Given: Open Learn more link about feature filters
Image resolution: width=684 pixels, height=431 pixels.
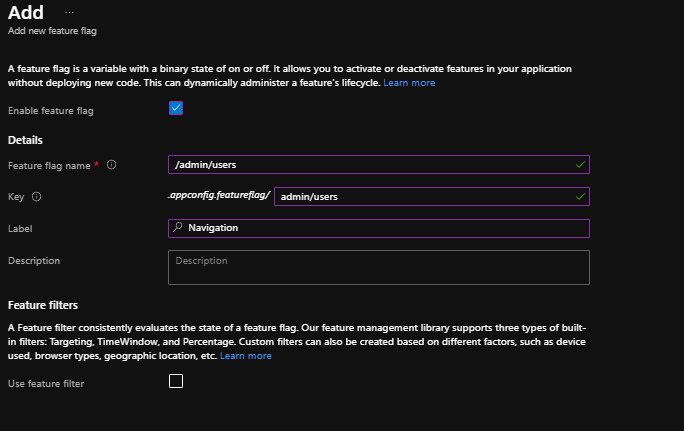Looking at the screenshot, I should (246, 356).
